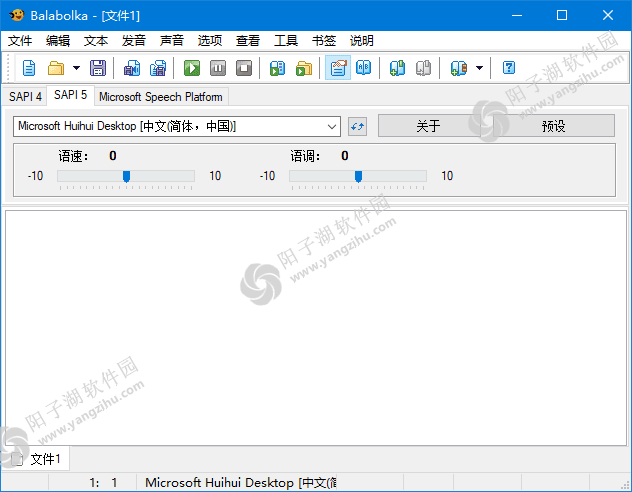Viewport: 632px width, 492px height.
Task: Minimize the Balabolka window
Action: (517, 15)
